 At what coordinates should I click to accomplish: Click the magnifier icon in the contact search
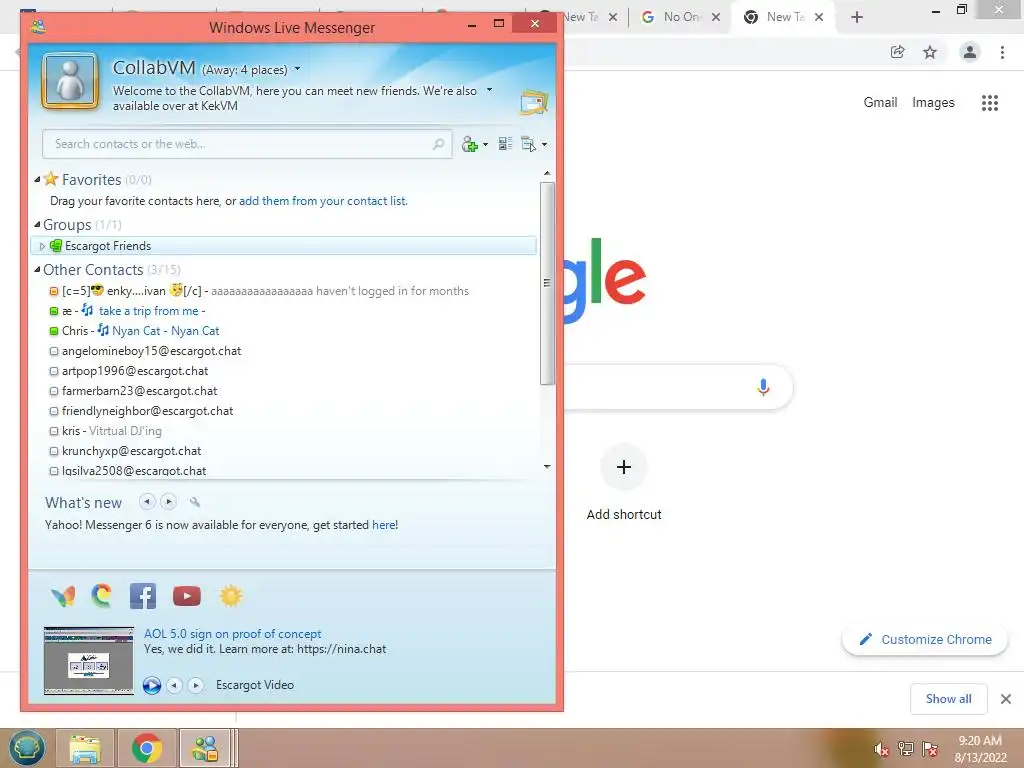(438, 144)
